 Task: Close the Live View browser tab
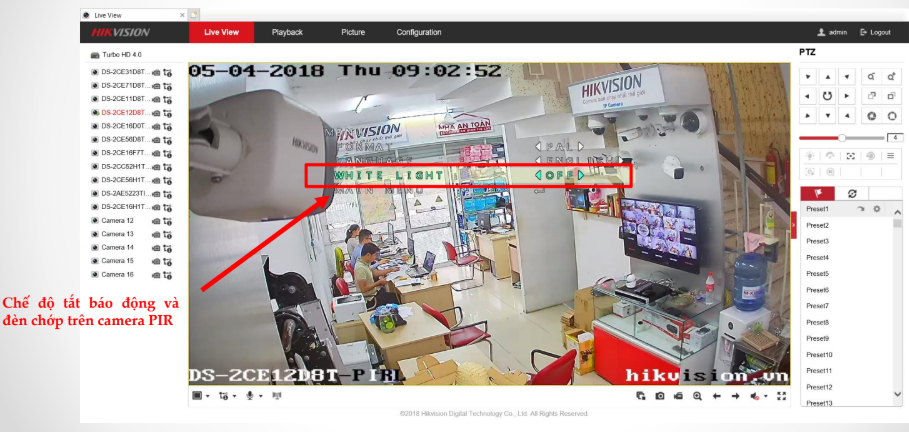(x=182, y=15)
